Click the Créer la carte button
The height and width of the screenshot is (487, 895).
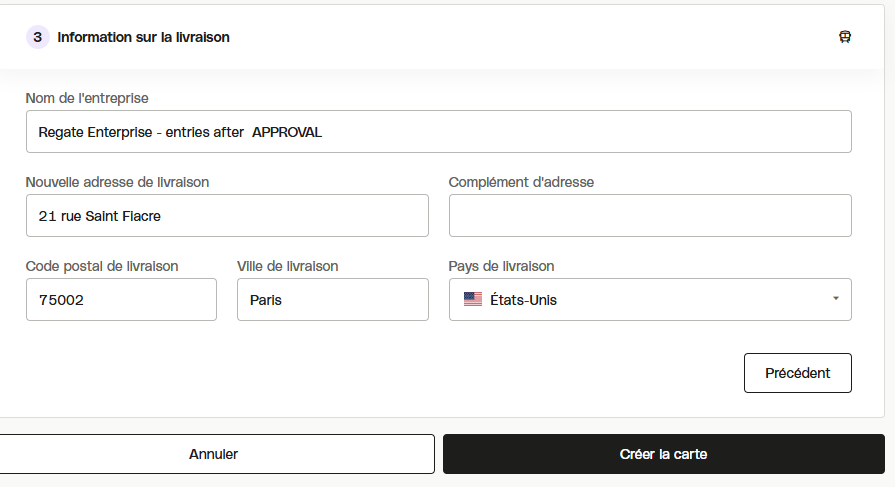click(664, 454)
